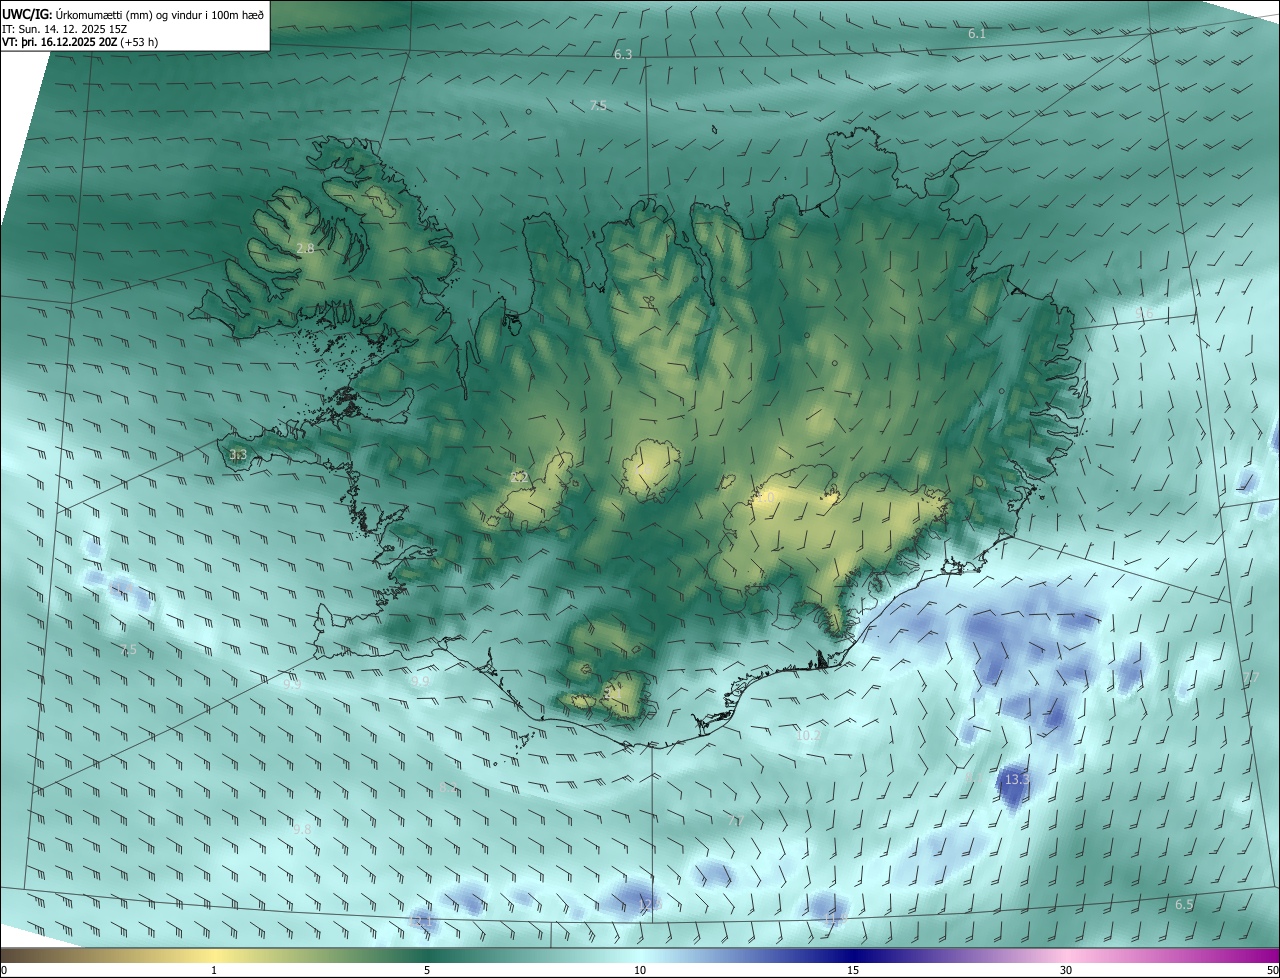Image resolution: width=1280 pixels, height=978 pixels.
Task: Click the 0 tick label on the colour scale
Action: 4,971
